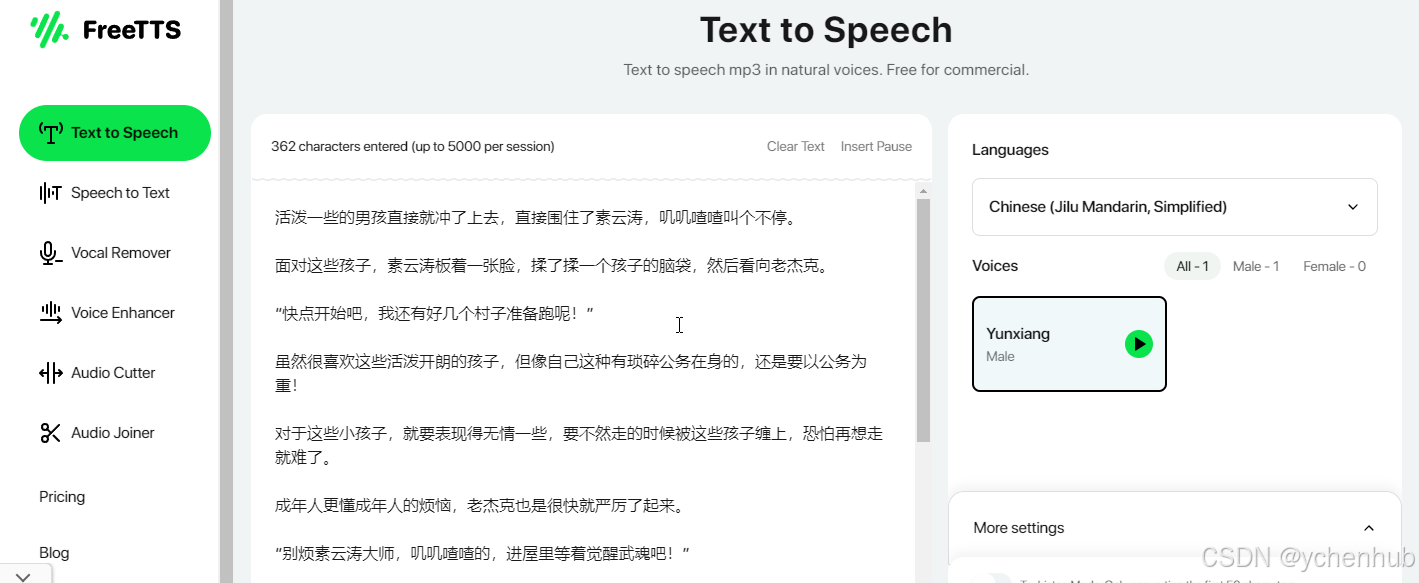Click the chevron below Blog in the sidebar
This screenshot has height=583, width=1419.
[24, 576]
